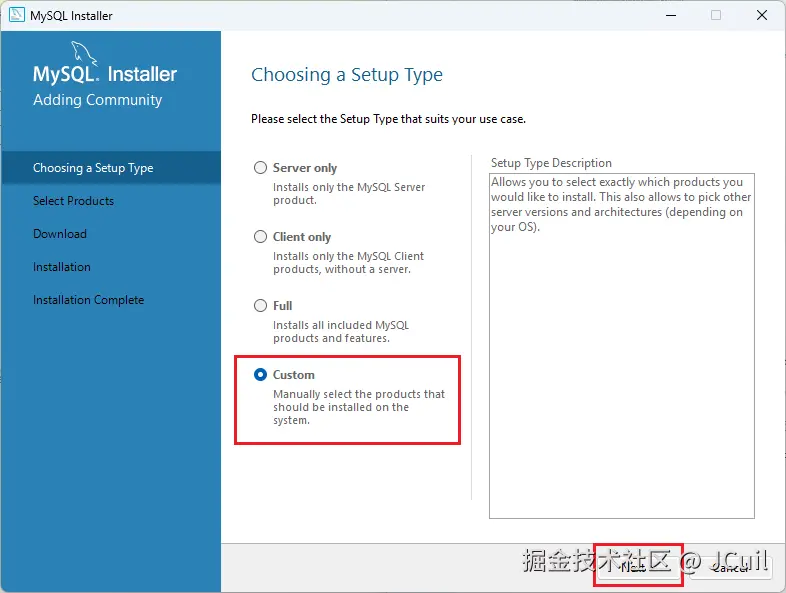Click the MySQL dolphin logo

[x=84, y=53]
